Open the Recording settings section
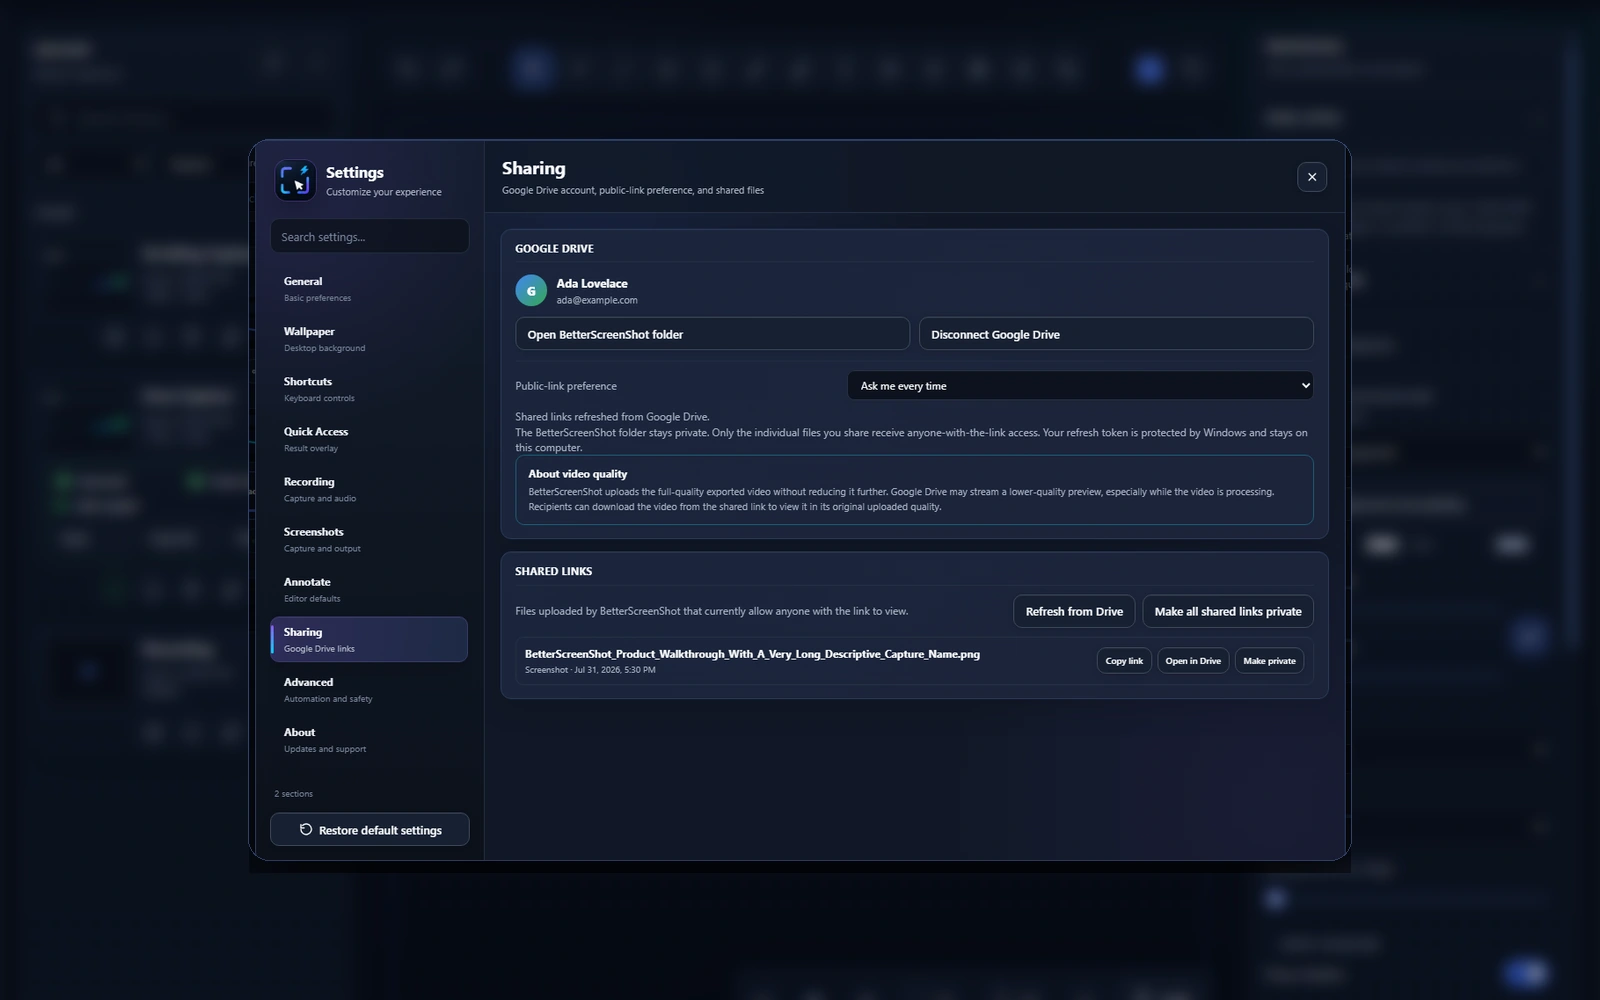Image resolution: width=1600 pixels, height=1000 pixels. (369, 489)
